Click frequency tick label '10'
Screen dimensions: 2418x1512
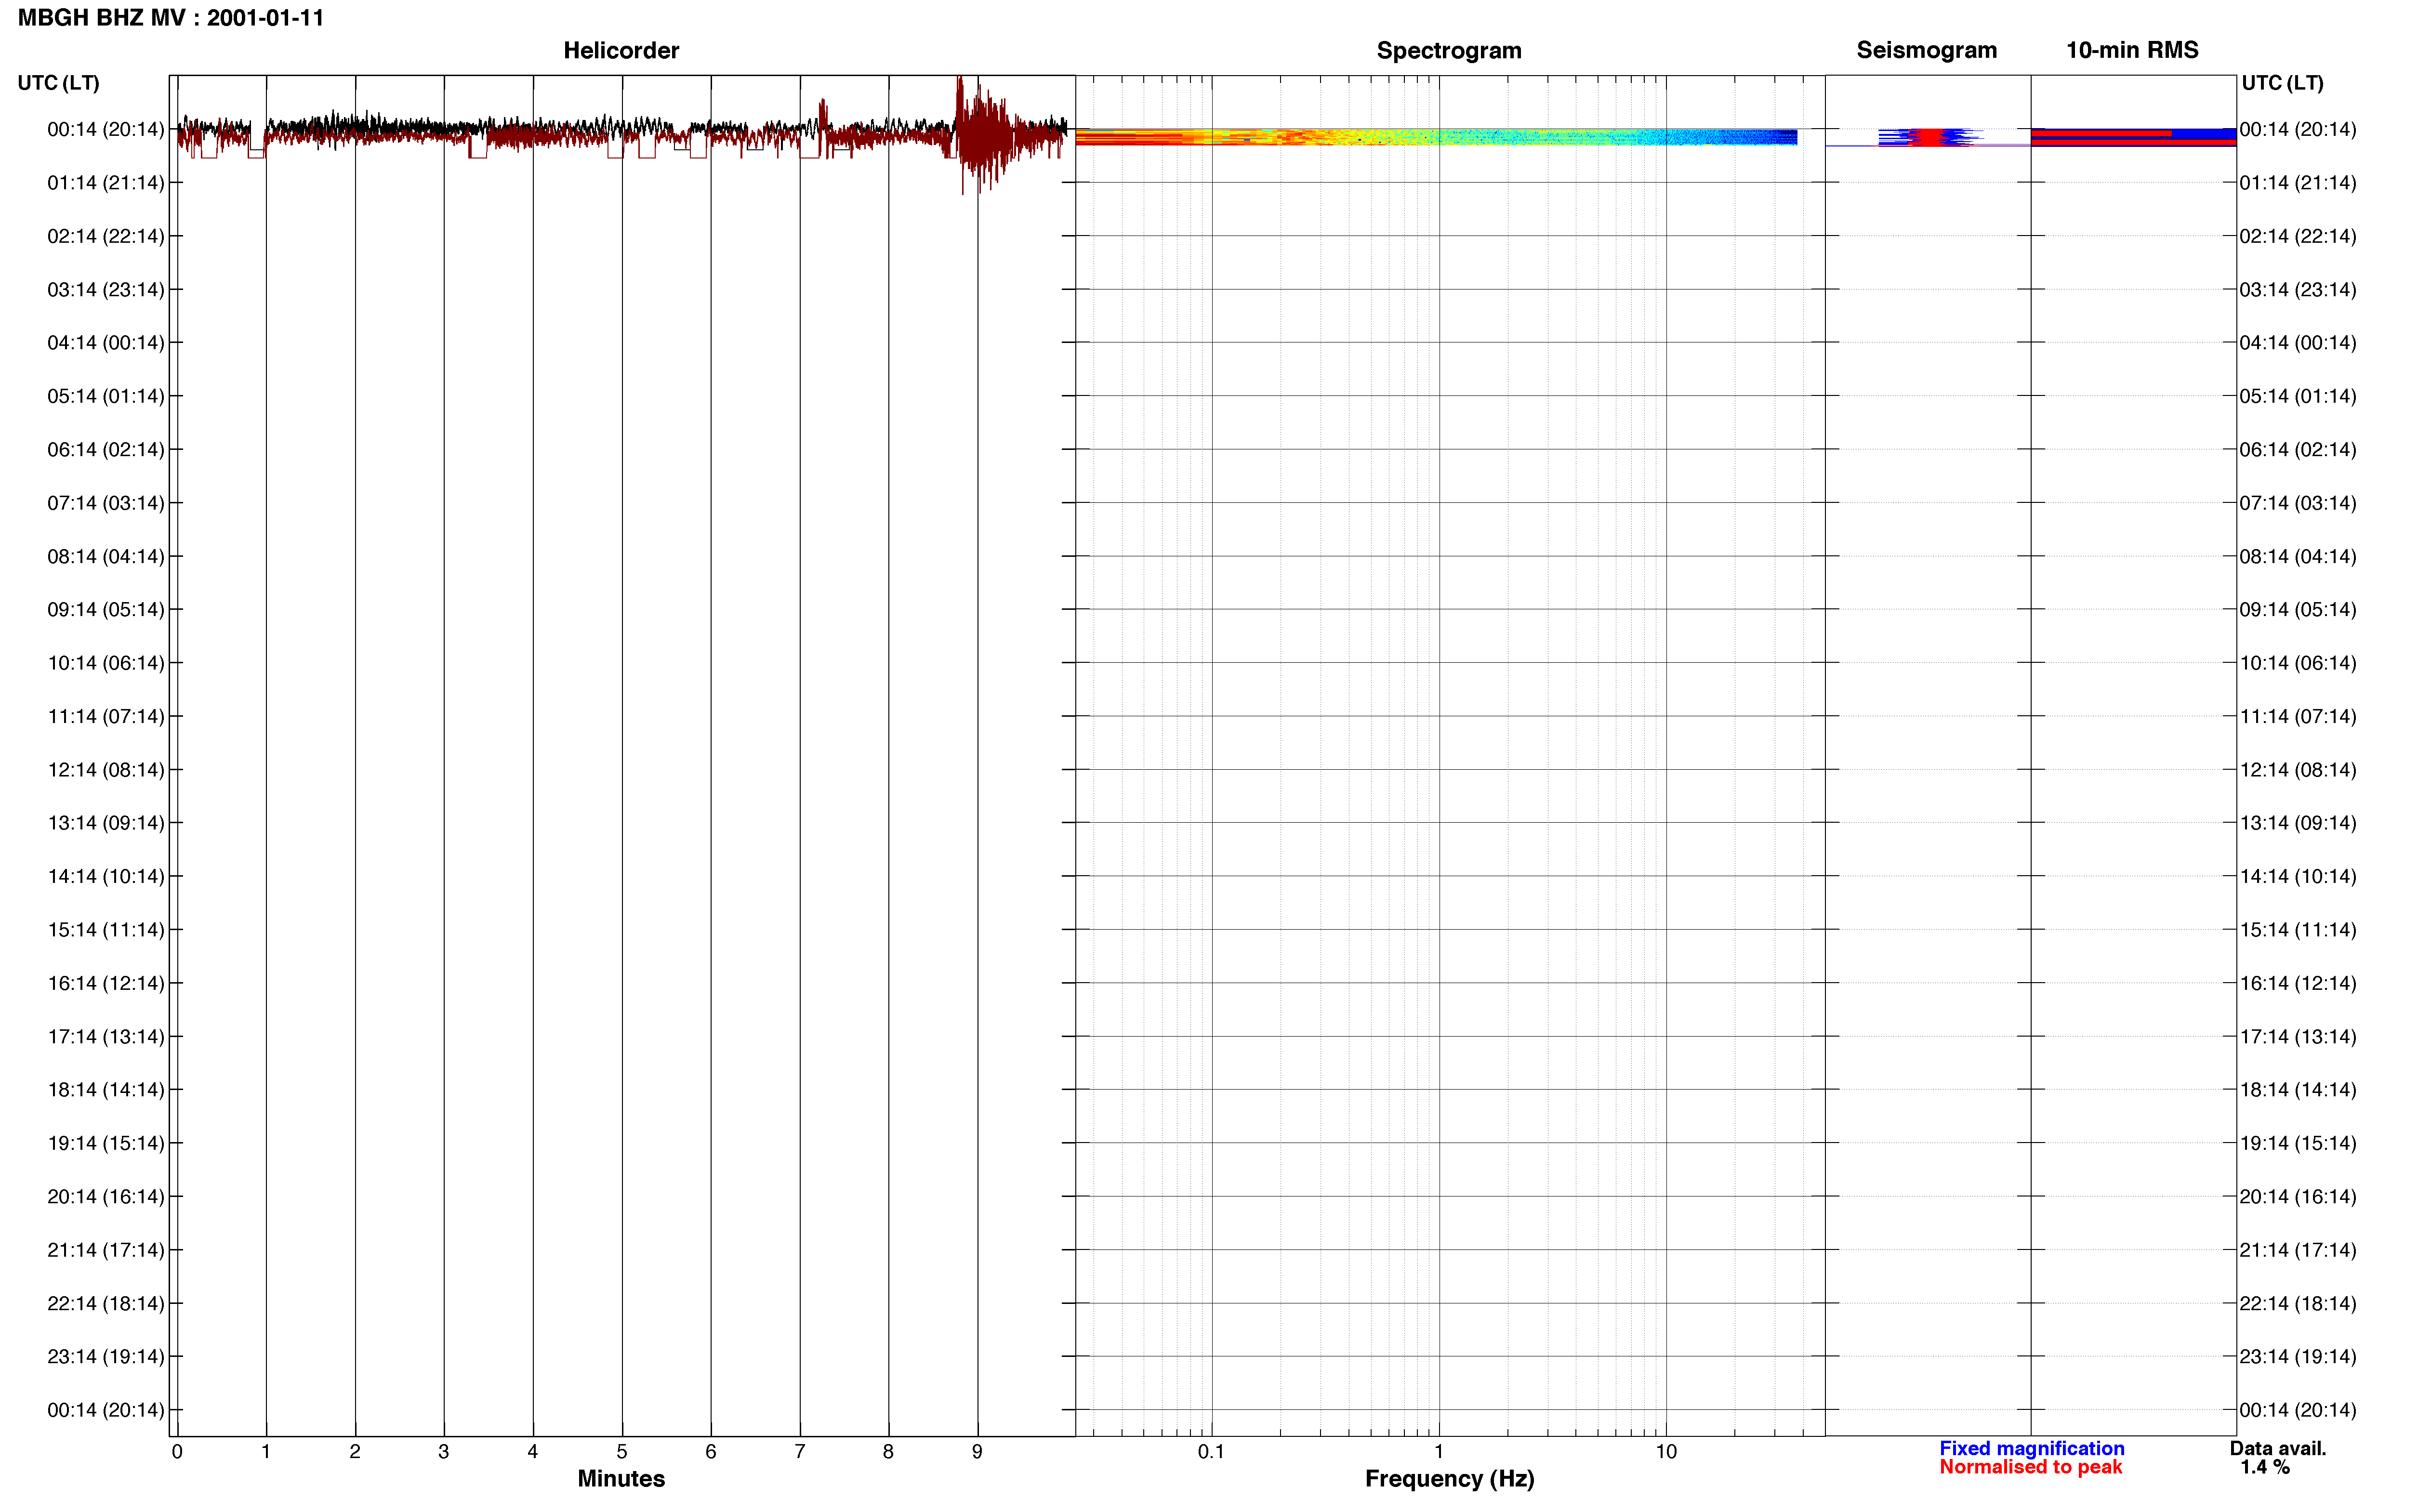coord(1666,1451)
